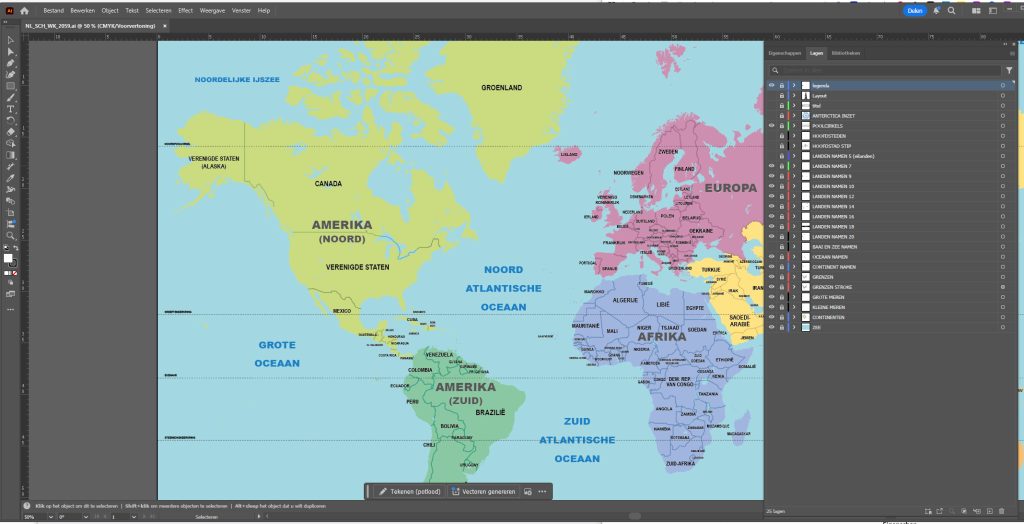Viewport: 1024px width, 524px height.
Task: Click the LANDEN NAMEN 18 layer thumbnail
Action: 805,227
